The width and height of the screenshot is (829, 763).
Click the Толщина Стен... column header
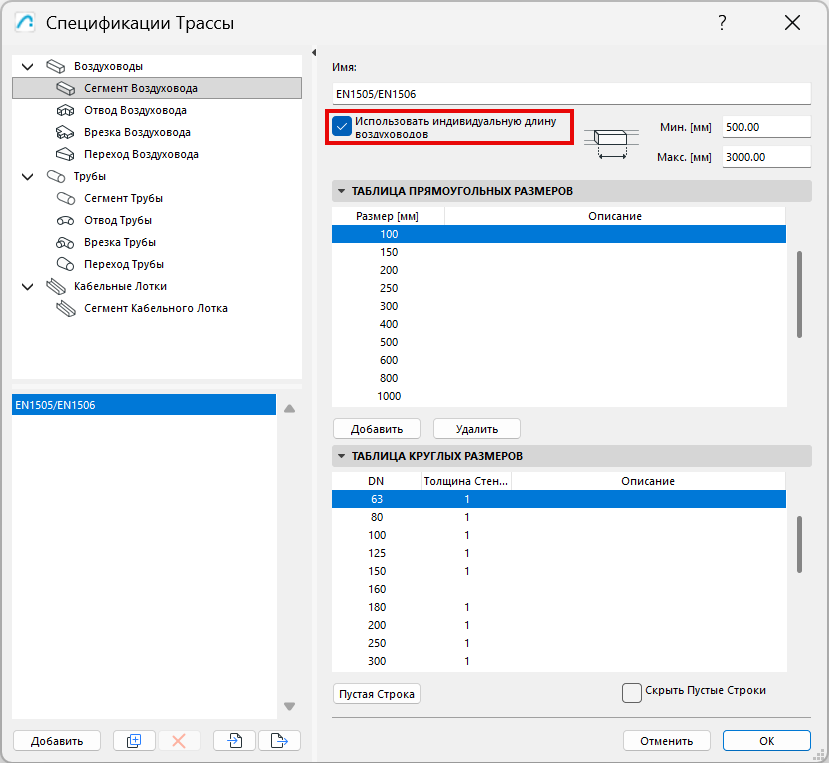pyautogui.click(x=466, y=481)
